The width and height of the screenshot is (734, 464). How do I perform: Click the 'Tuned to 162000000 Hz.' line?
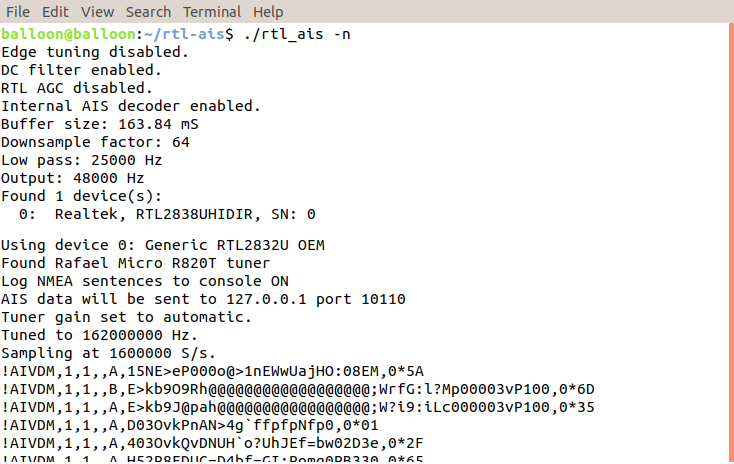point(99,335)
